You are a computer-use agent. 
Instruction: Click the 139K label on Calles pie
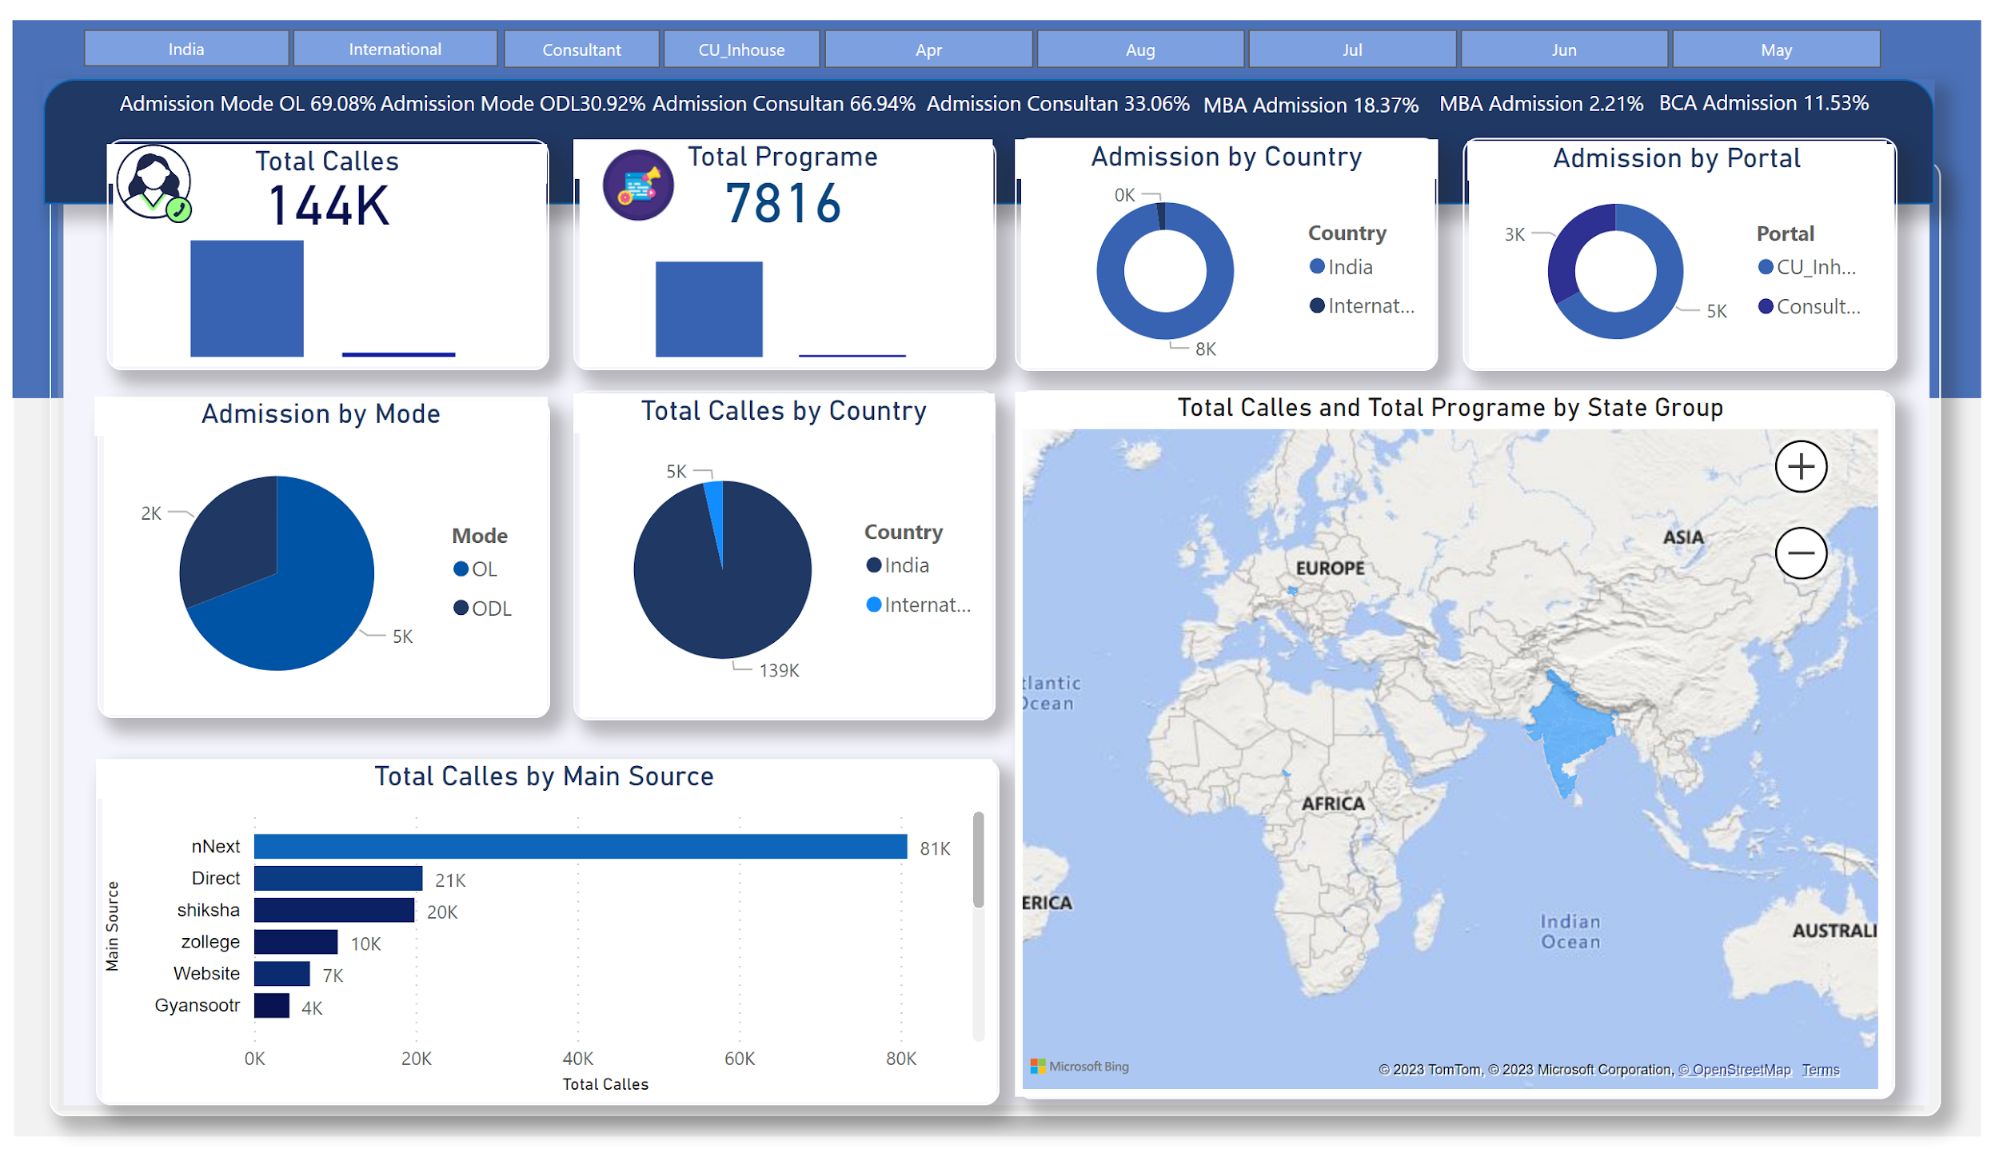pyautogui.click(x=779, y=670)
